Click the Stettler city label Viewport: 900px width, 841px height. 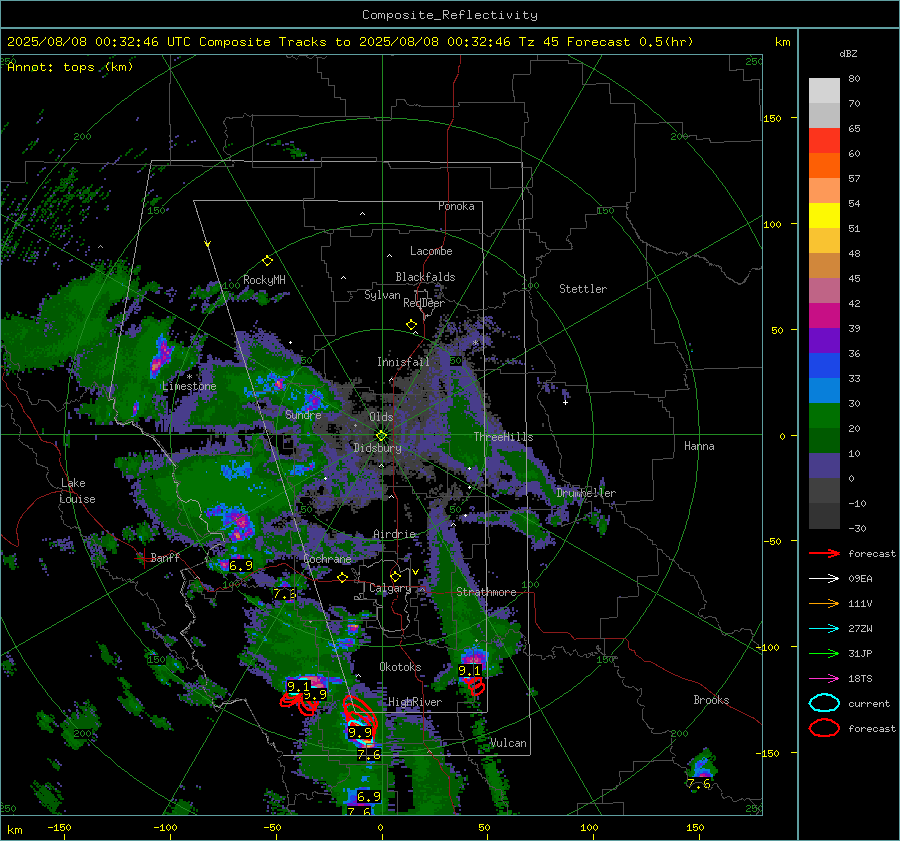583,289
